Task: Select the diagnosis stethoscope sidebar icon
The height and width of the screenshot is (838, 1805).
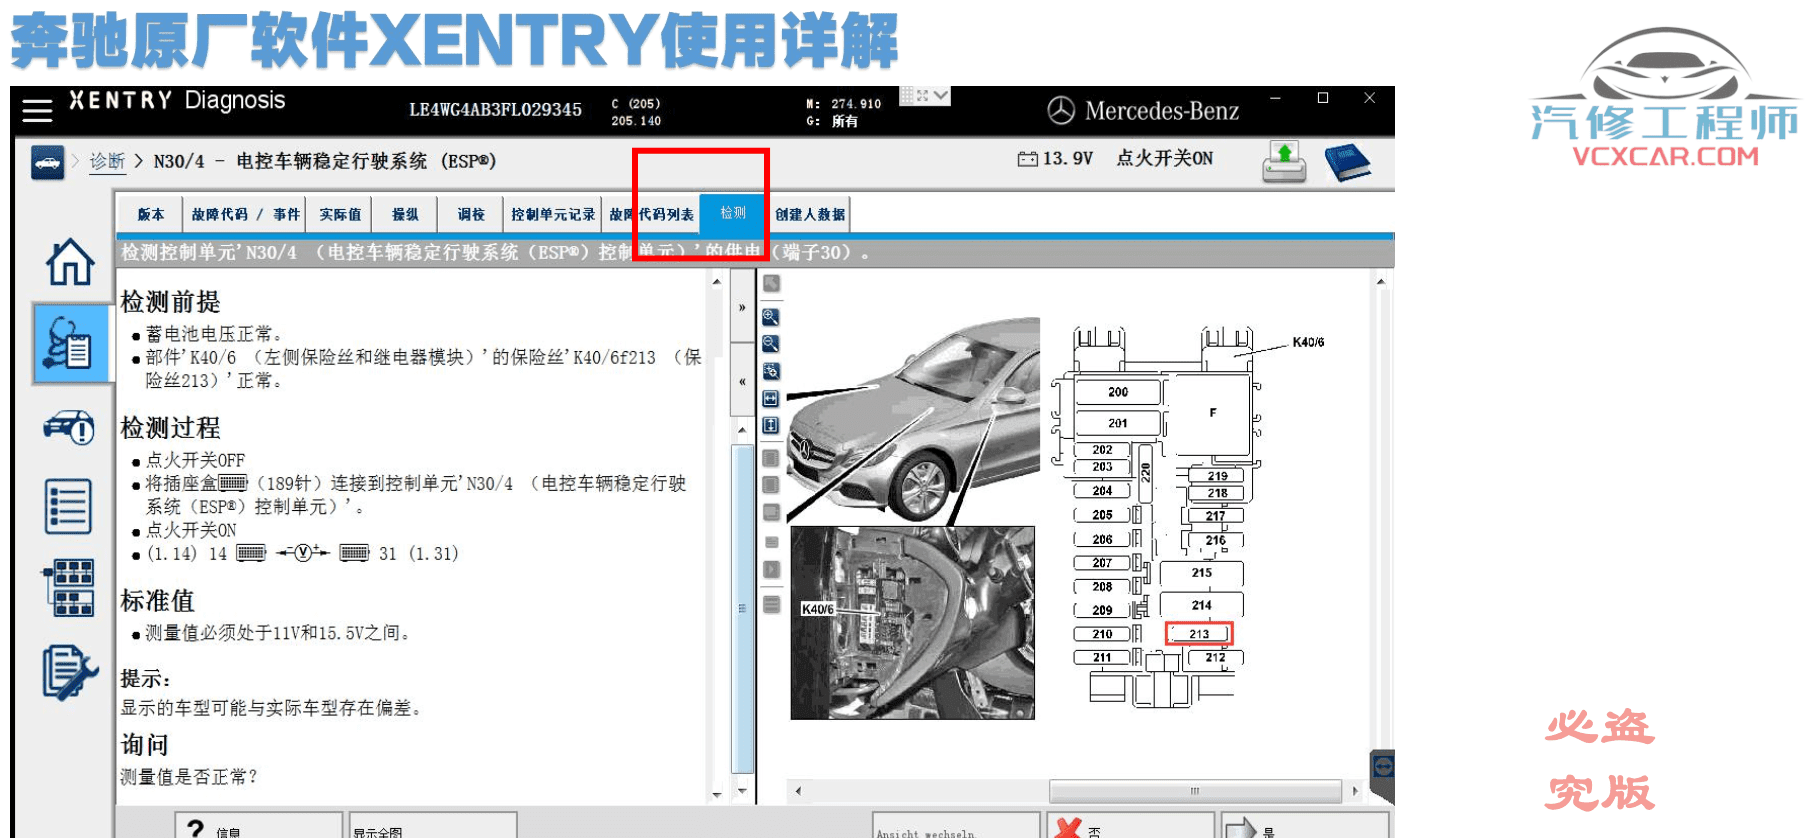Action: click(x=70, y=344)
